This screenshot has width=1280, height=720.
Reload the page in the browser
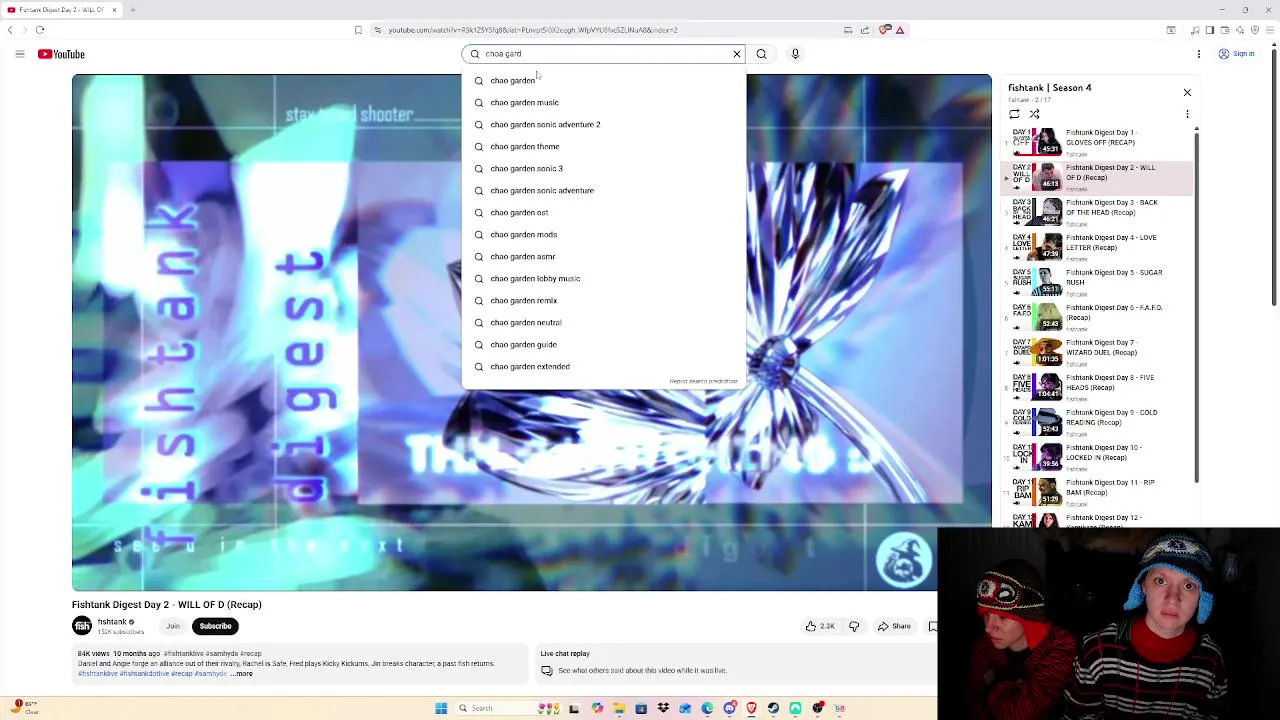[x=40, y=30]
